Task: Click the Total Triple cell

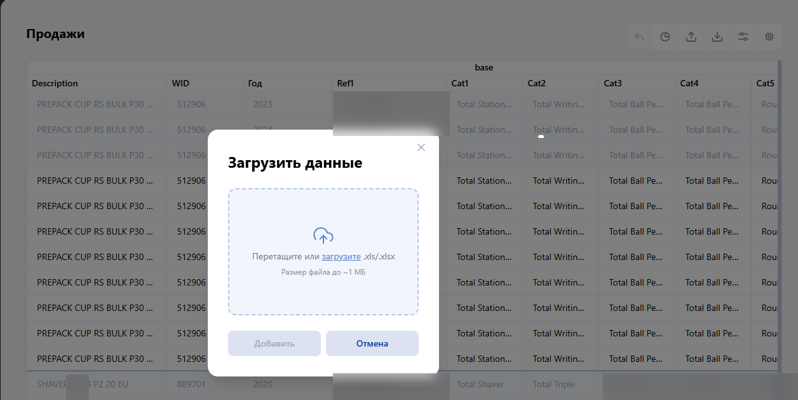Action: tap(561, 384)
